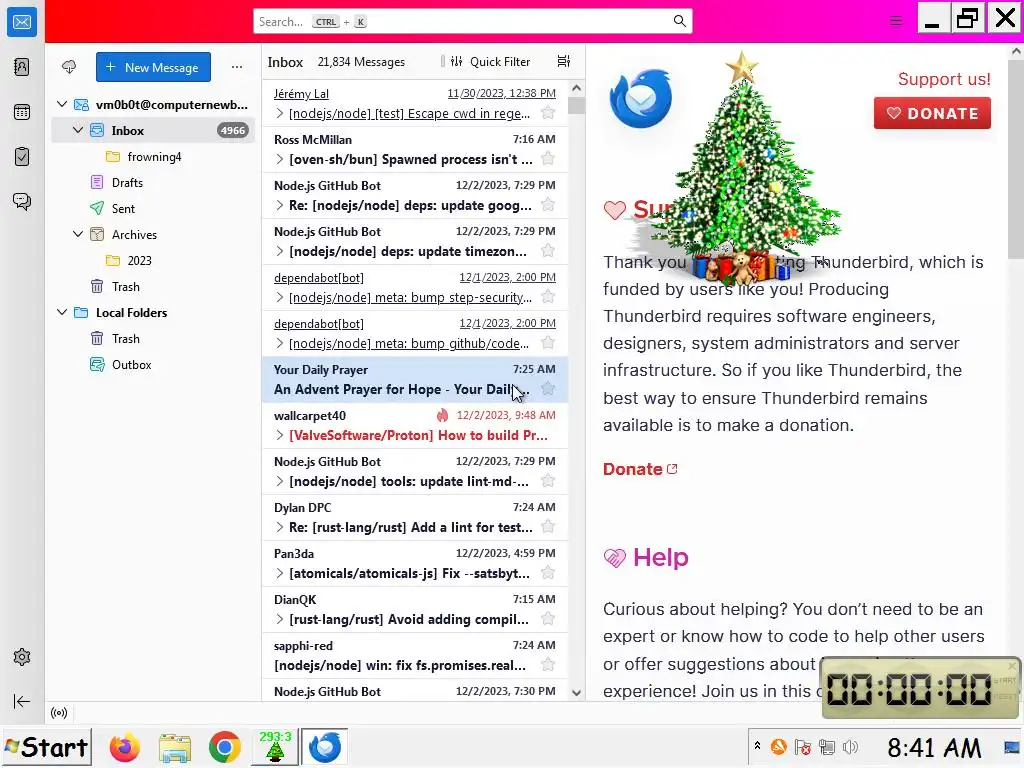Click the online status indicator icon
The image size is (1024, 768).
tap(59, 712)
